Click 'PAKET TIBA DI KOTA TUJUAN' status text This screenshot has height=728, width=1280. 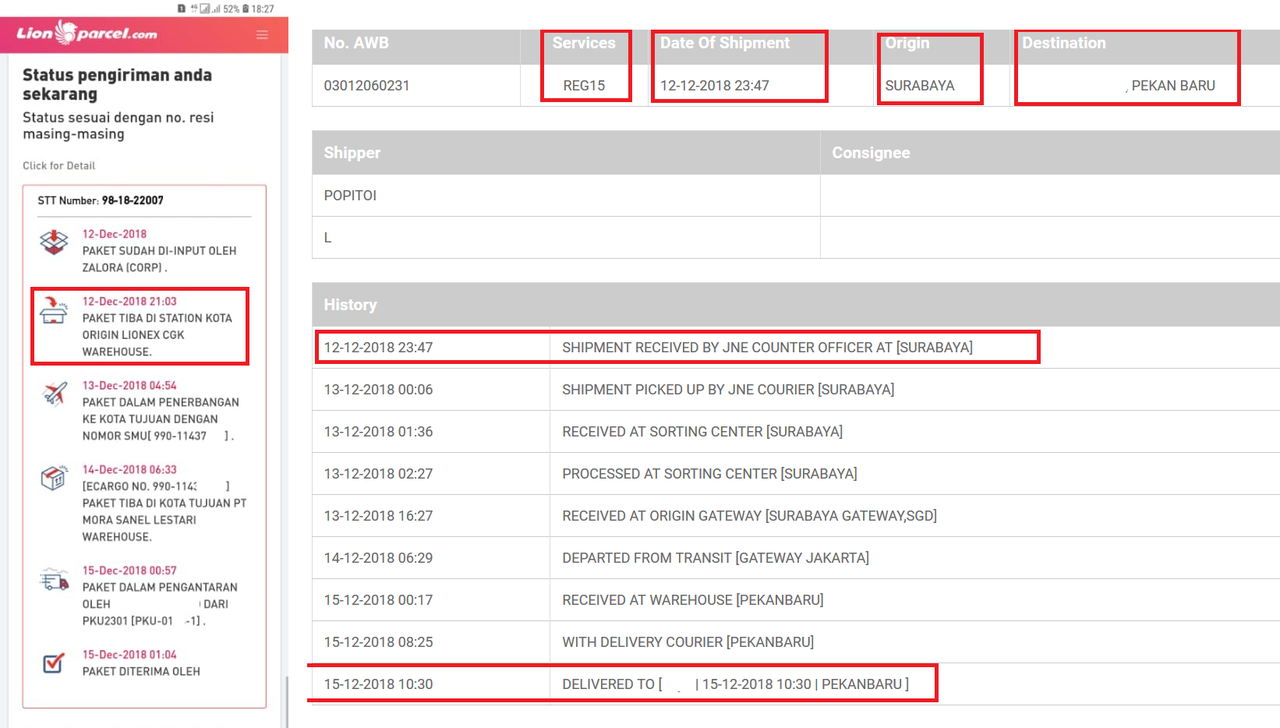164,511
